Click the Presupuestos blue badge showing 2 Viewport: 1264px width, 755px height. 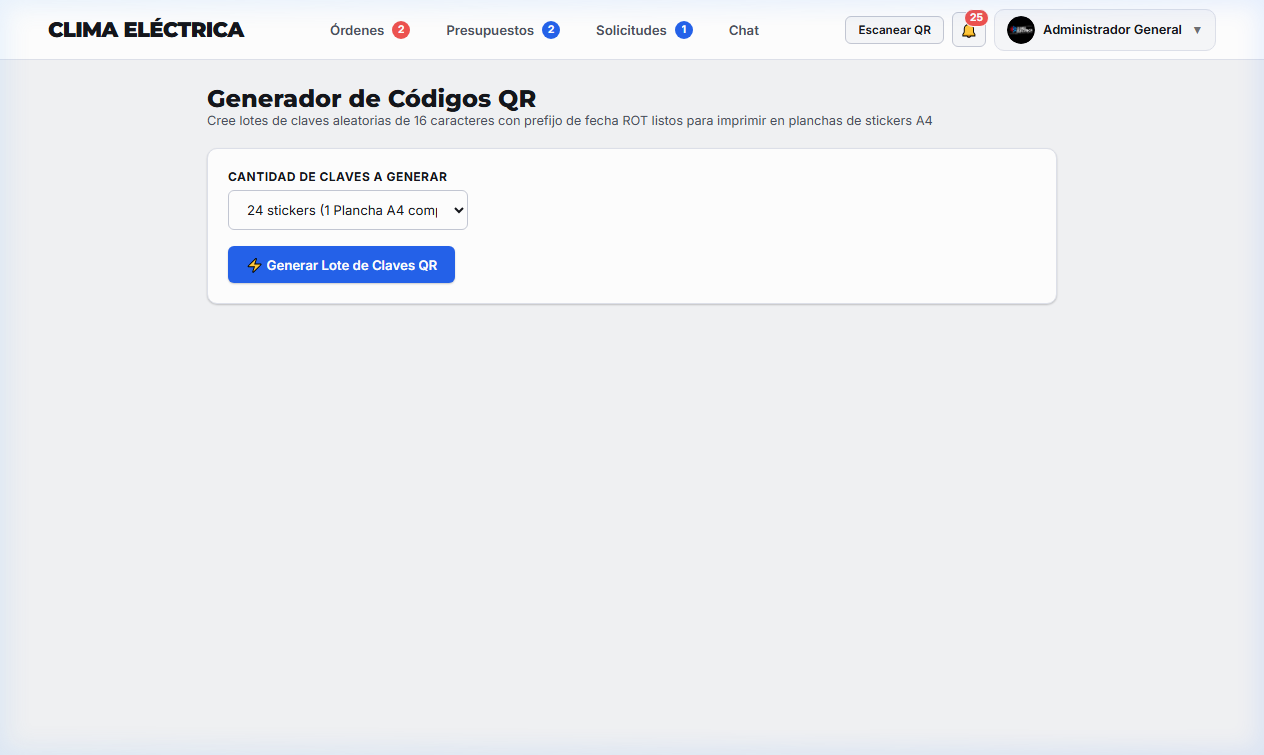551,30
